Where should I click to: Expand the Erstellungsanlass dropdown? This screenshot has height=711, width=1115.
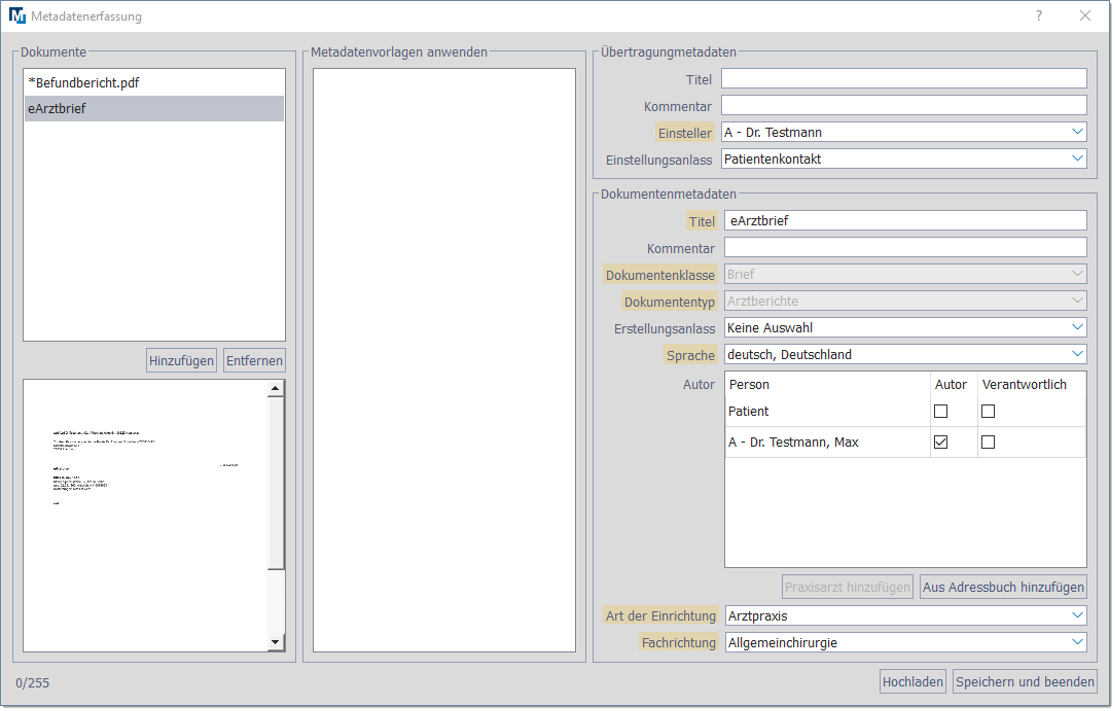tap(905, 328)
